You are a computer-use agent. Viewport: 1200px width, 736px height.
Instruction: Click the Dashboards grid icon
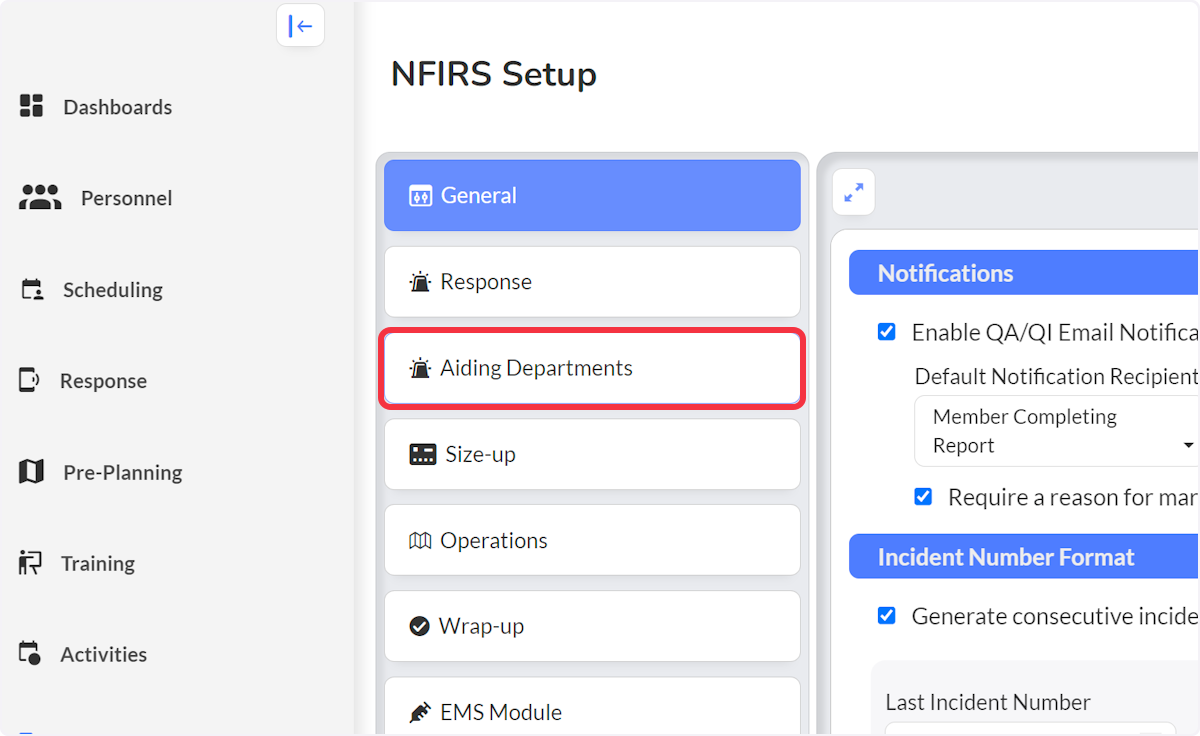coord(32,106)
